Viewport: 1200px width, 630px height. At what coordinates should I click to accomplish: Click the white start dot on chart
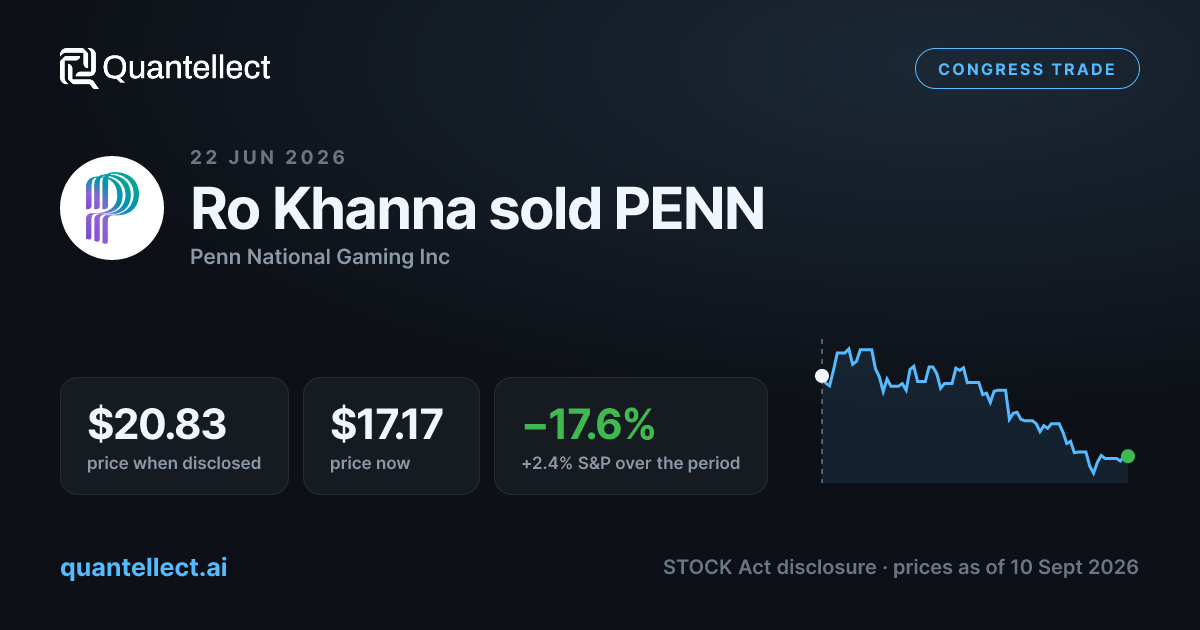(x=822, y=376)
